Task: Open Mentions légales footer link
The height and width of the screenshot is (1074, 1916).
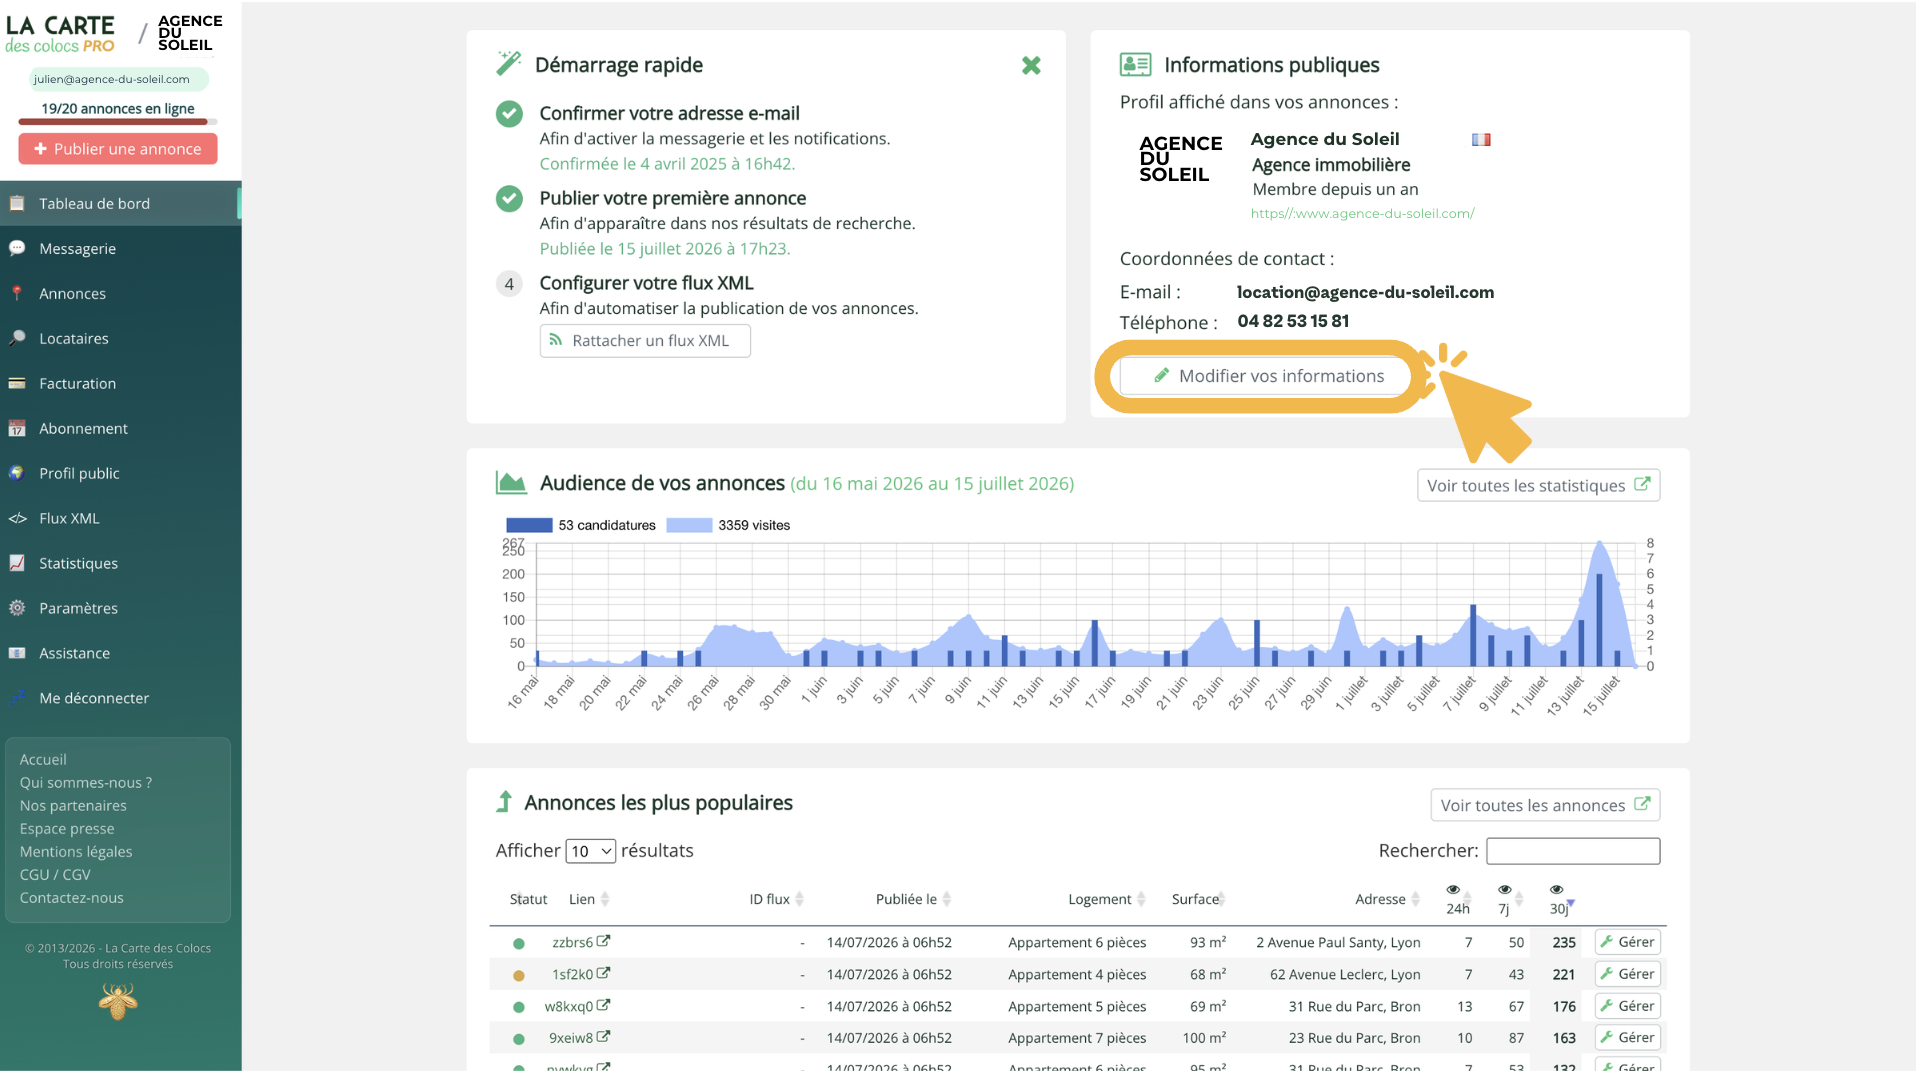Action: click(76, 852)
